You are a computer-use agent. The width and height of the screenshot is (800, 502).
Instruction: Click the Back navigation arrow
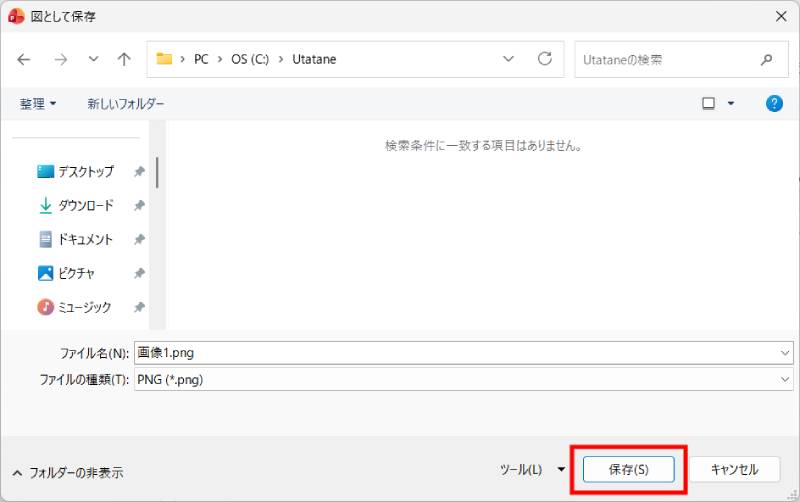click(x=23, y=60)
